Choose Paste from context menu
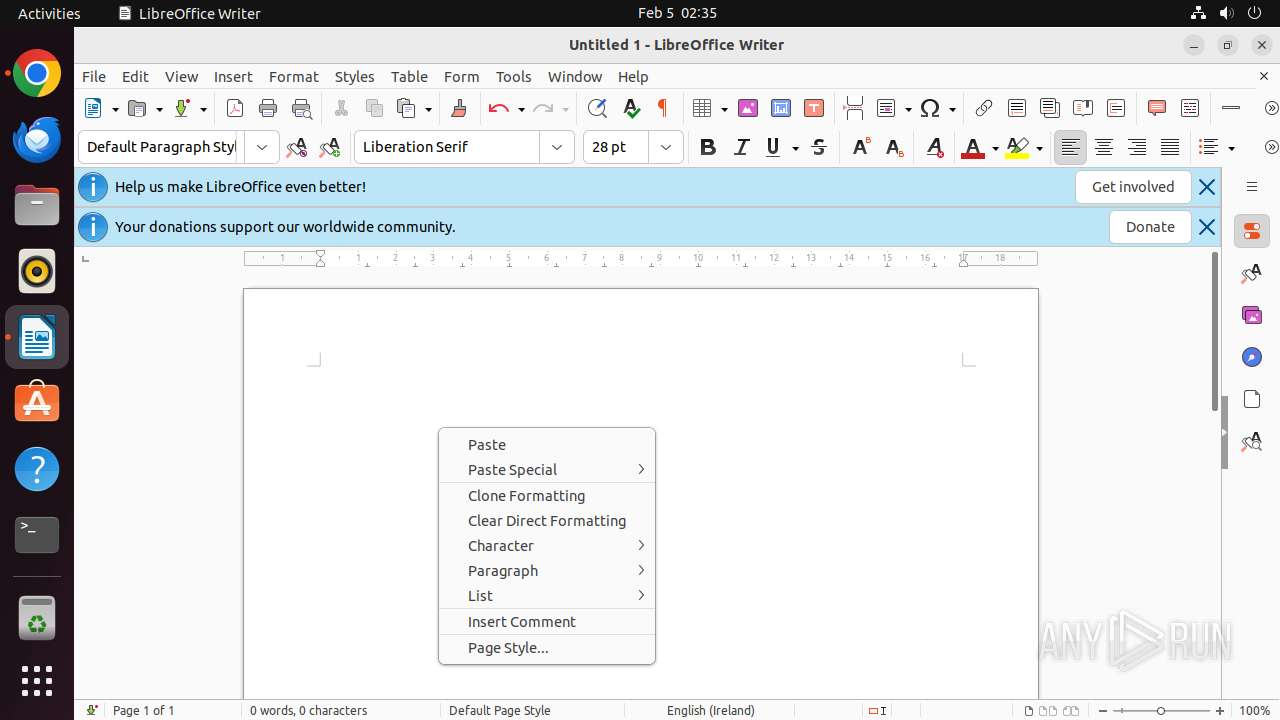This screenshot has height=720, width=1280. click(547, 445)
